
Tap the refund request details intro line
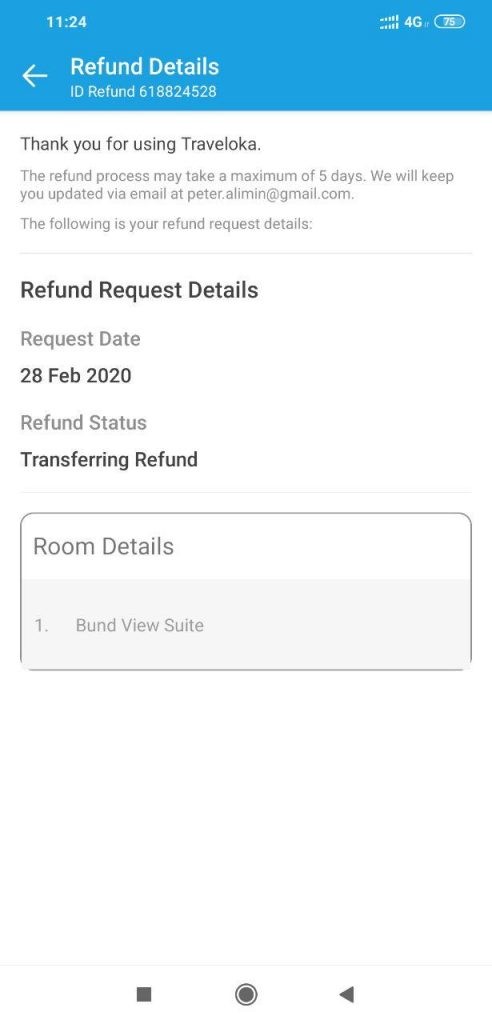tap(167, 224)
